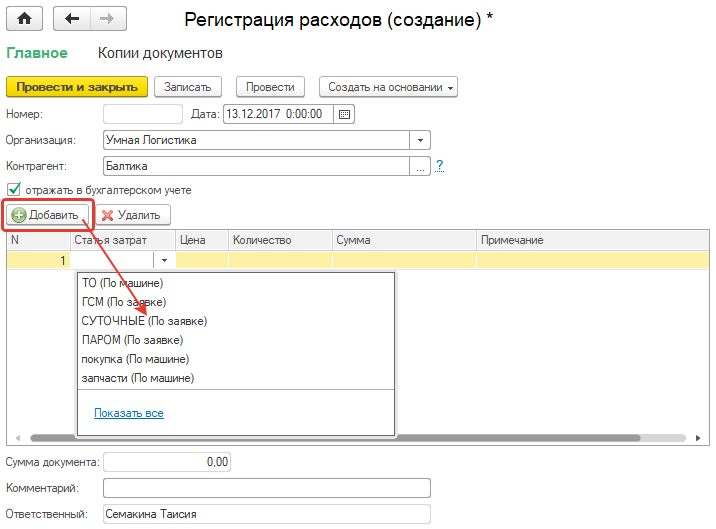Image resolution: width=716 pixels, height=529 pixels.
Task: Open the Показать все link
Action: (x=129, y=413)
